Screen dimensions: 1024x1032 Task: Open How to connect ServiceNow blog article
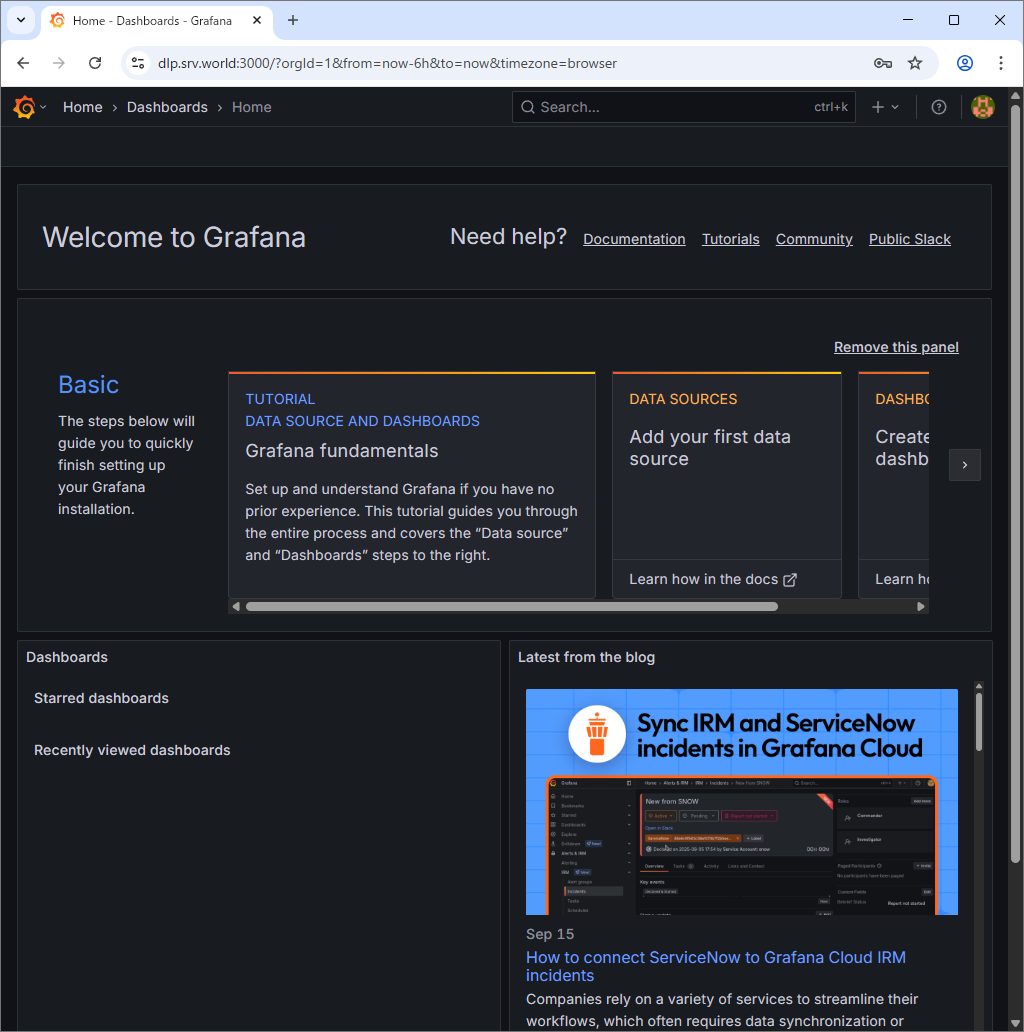(x=716, y=966)
